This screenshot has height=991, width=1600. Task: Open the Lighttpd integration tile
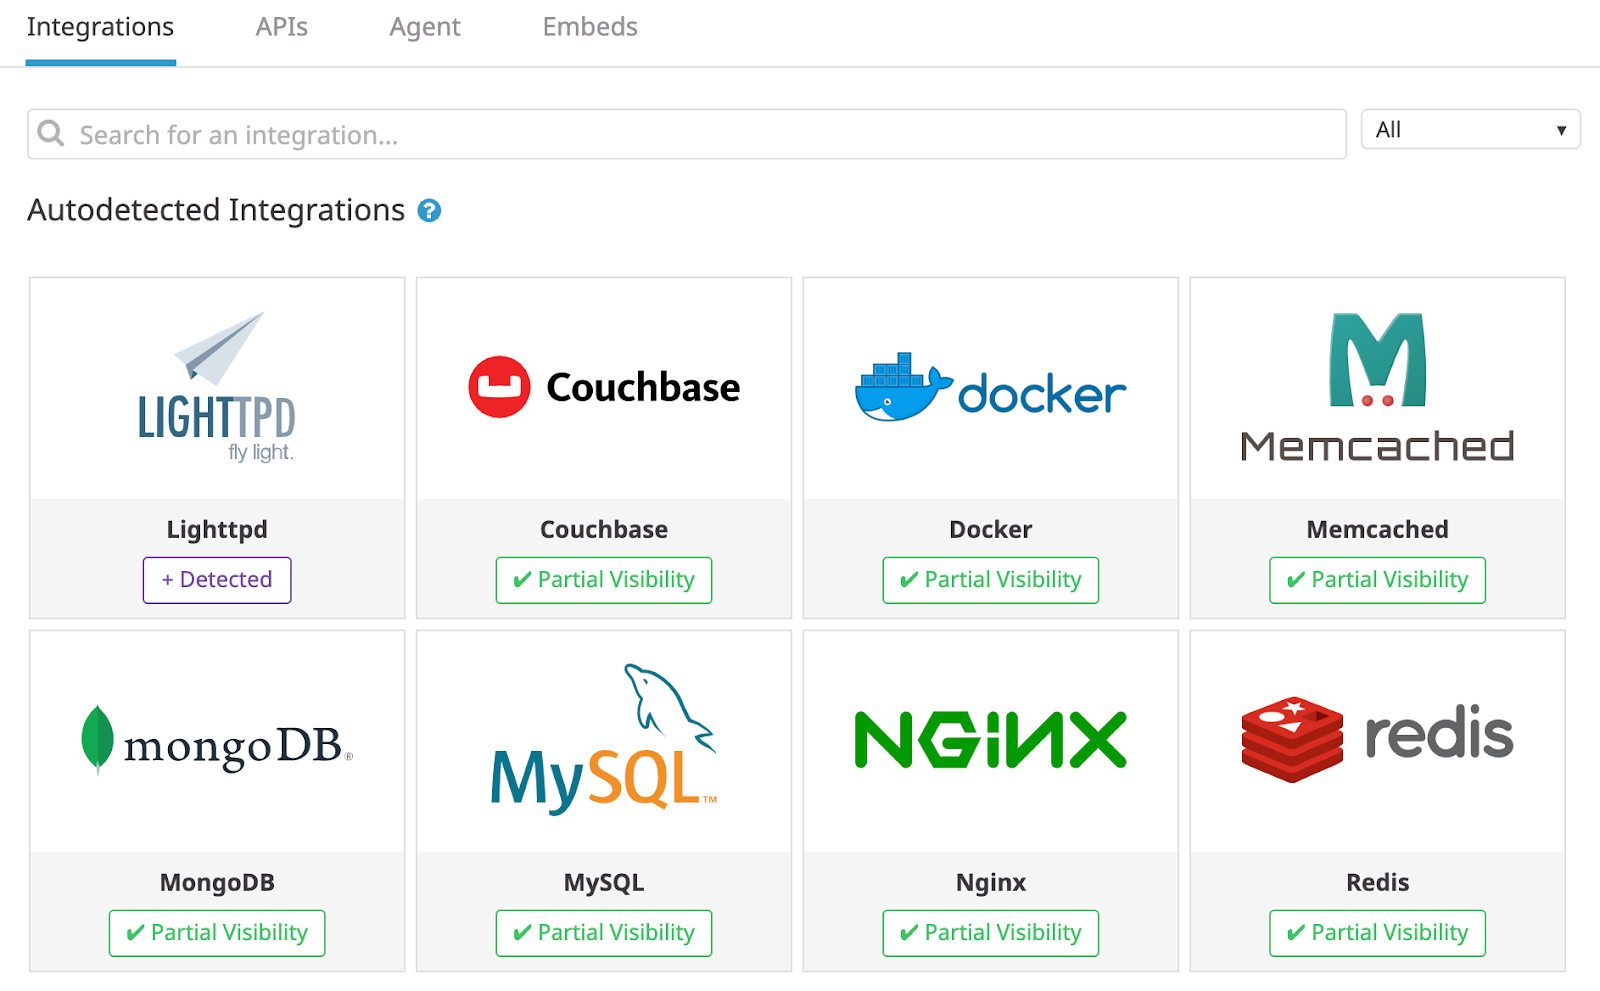click(x=217, y=390)
